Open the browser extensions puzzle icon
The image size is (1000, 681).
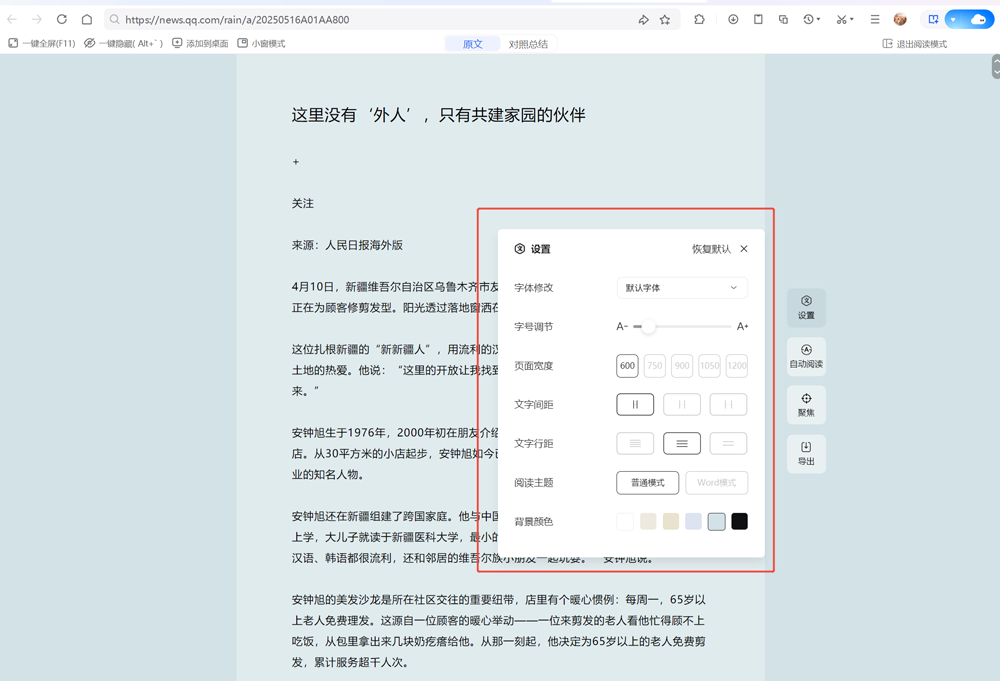699,19
